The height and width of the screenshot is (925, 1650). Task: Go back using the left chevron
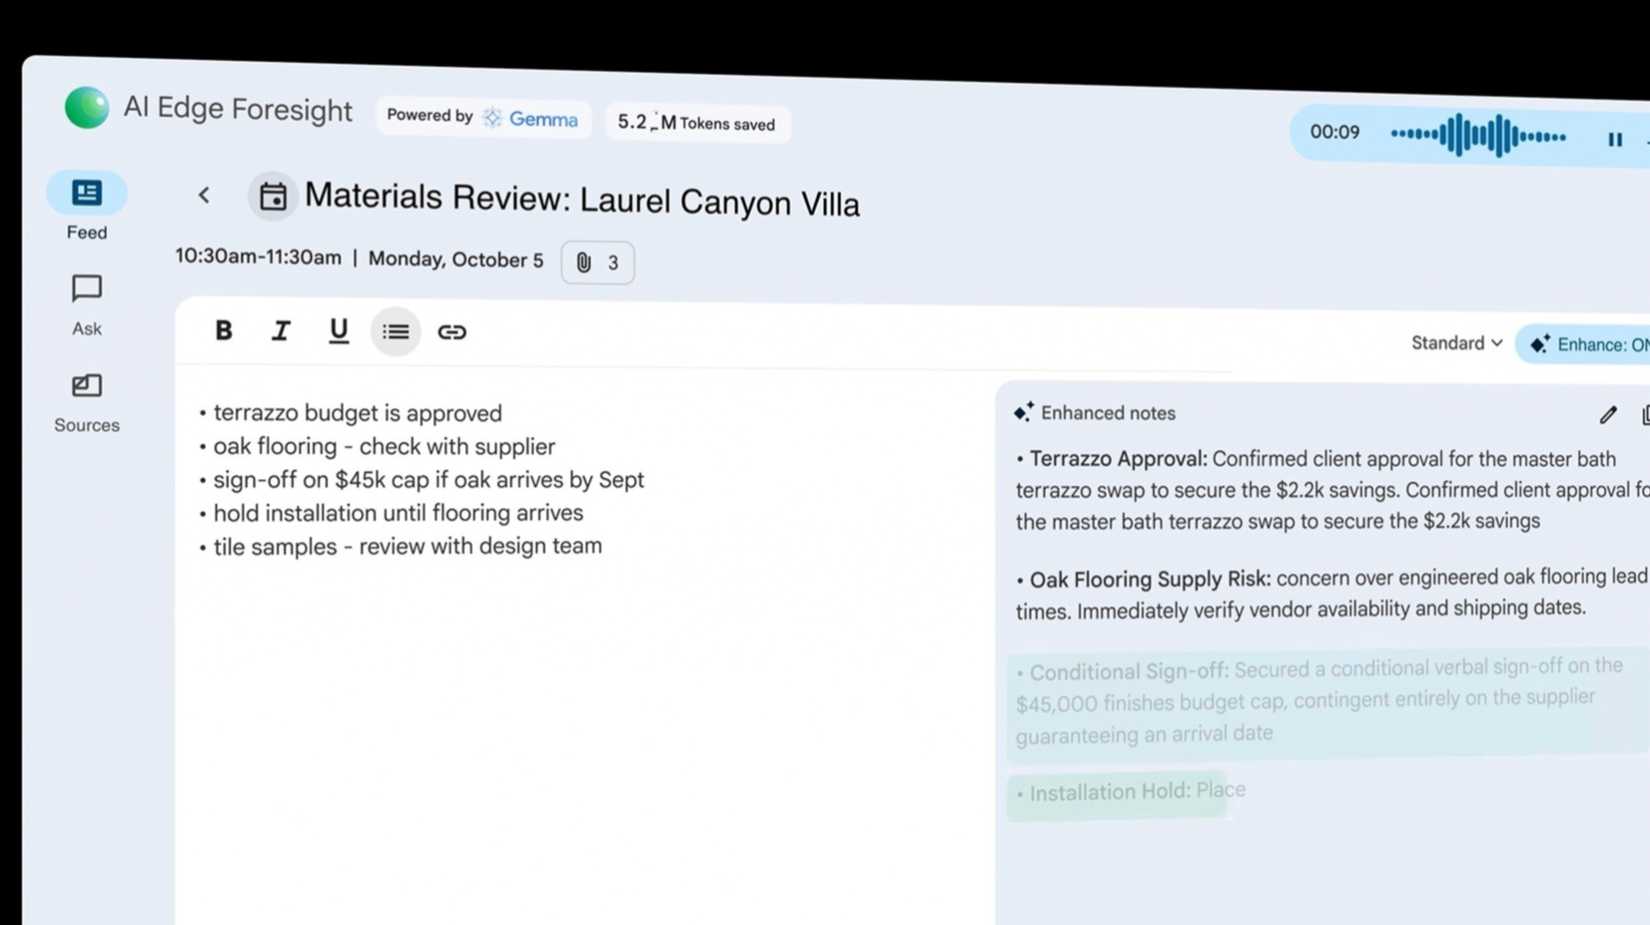(x=204, y=195)
